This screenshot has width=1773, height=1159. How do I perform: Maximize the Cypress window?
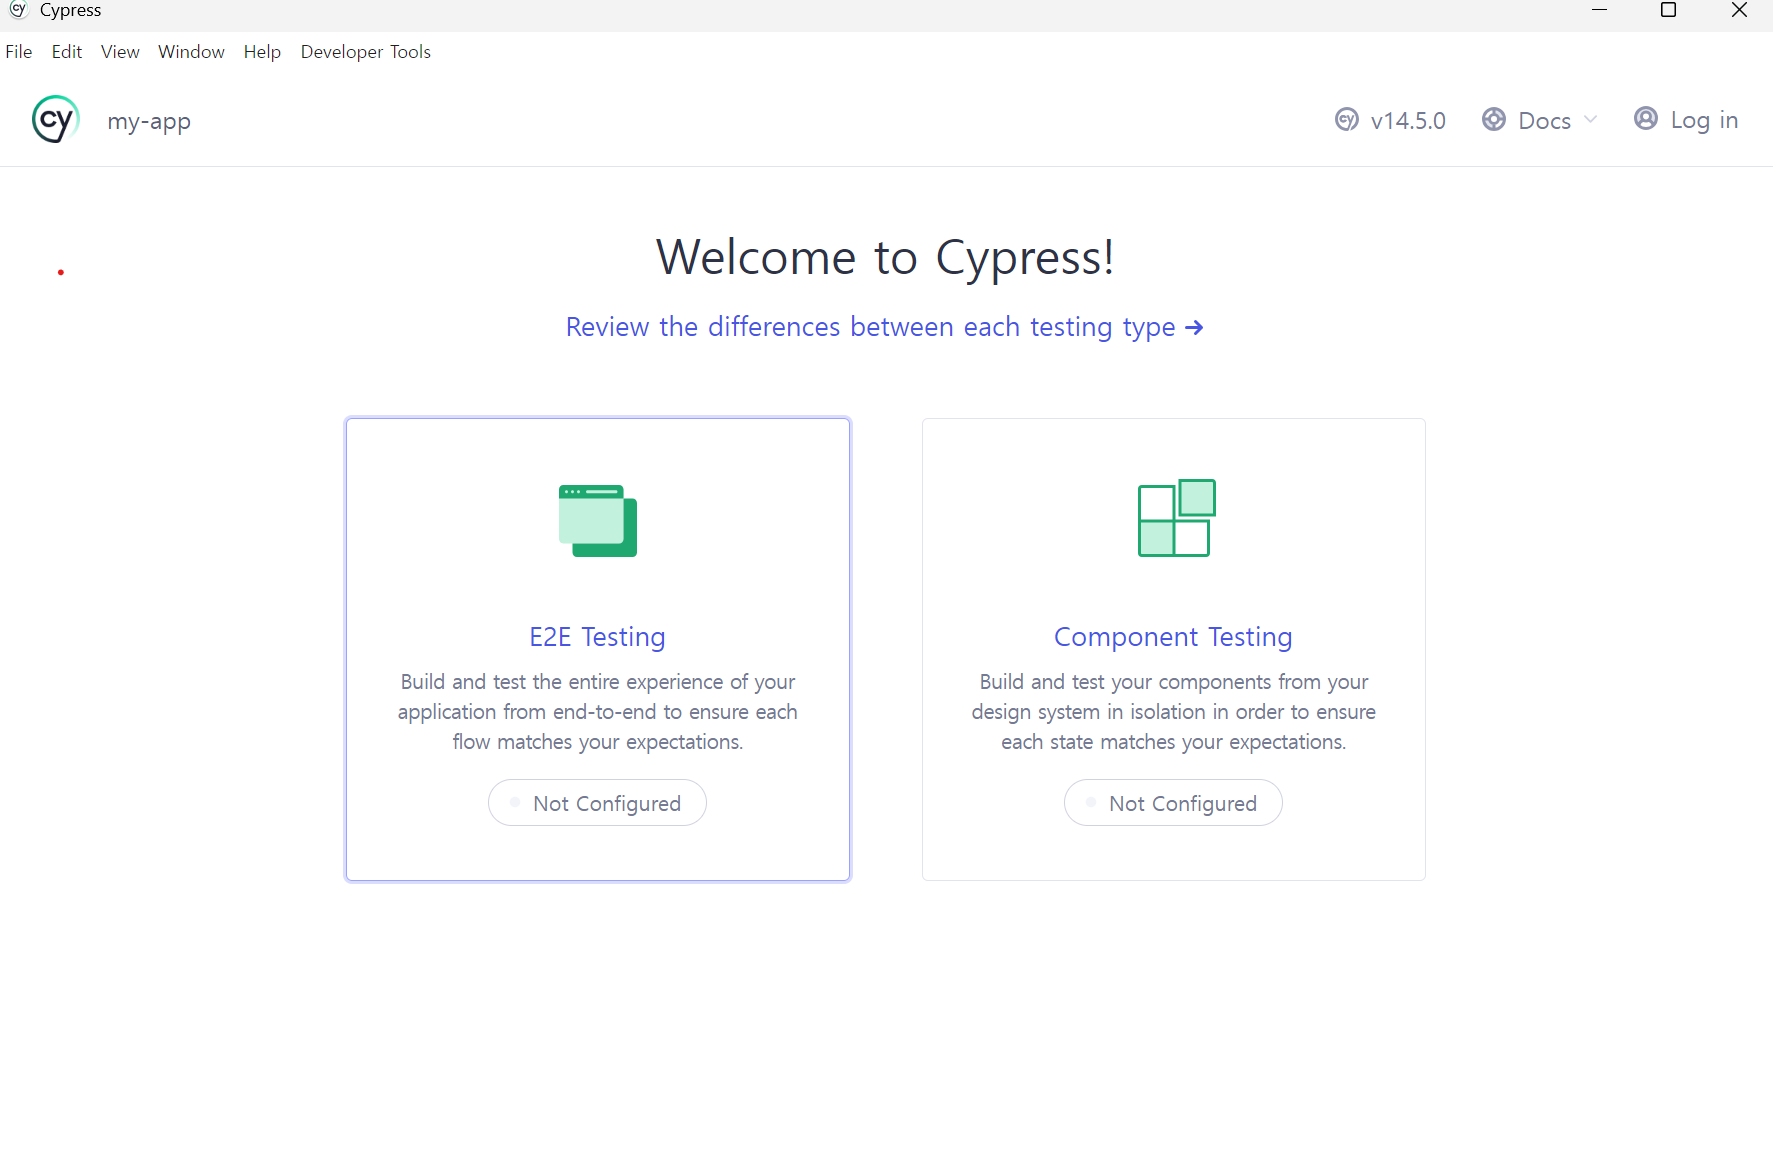tap(1668, 10)
